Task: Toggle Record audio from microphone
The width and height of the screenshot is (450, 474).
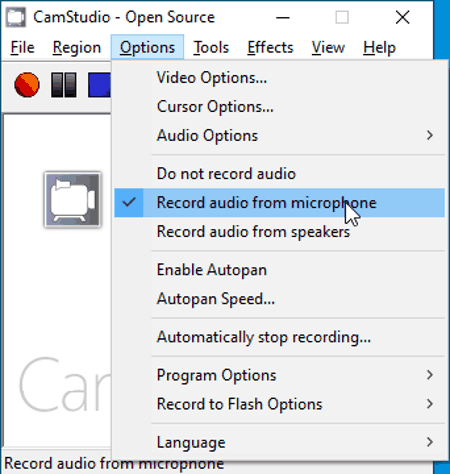Action: 279,203
